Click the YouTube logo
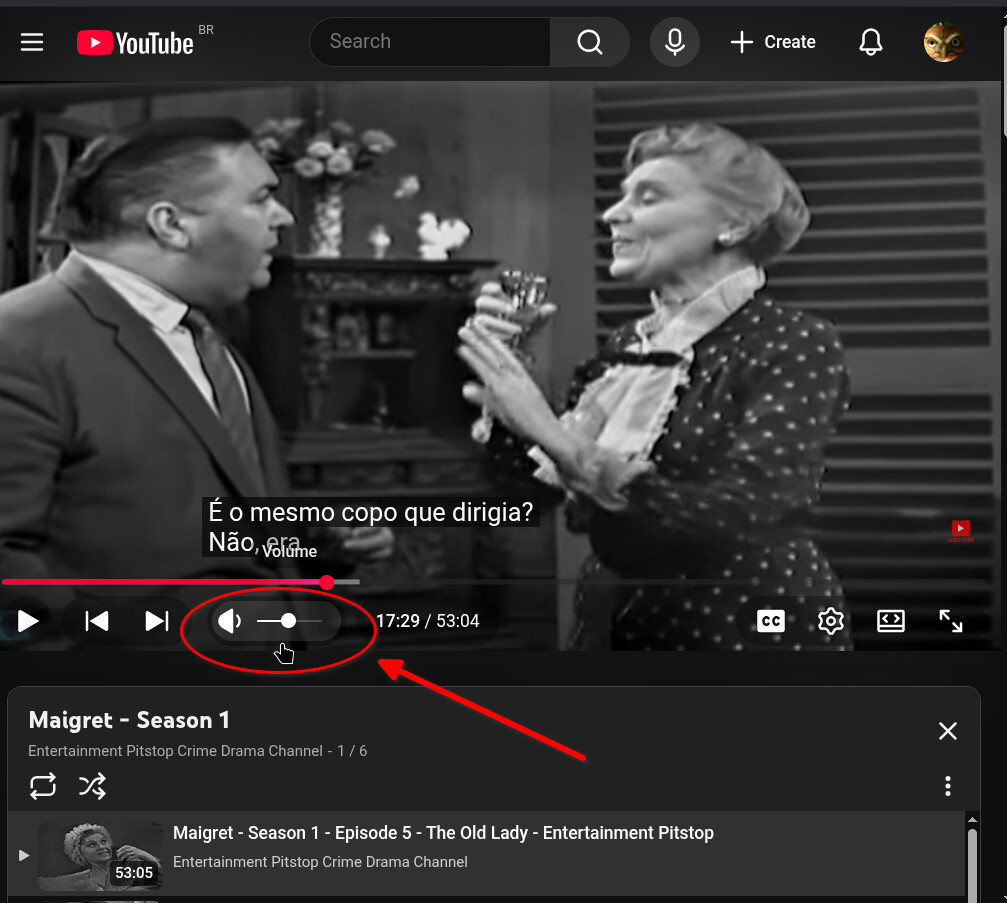This screenshot has height=903, width=1007. point(135,42)
